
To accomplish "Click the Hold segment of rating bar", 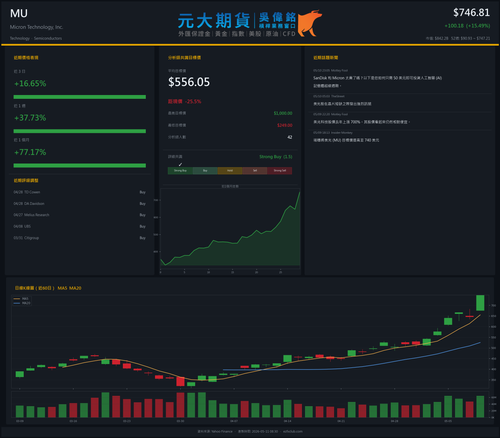I will 230,171.
